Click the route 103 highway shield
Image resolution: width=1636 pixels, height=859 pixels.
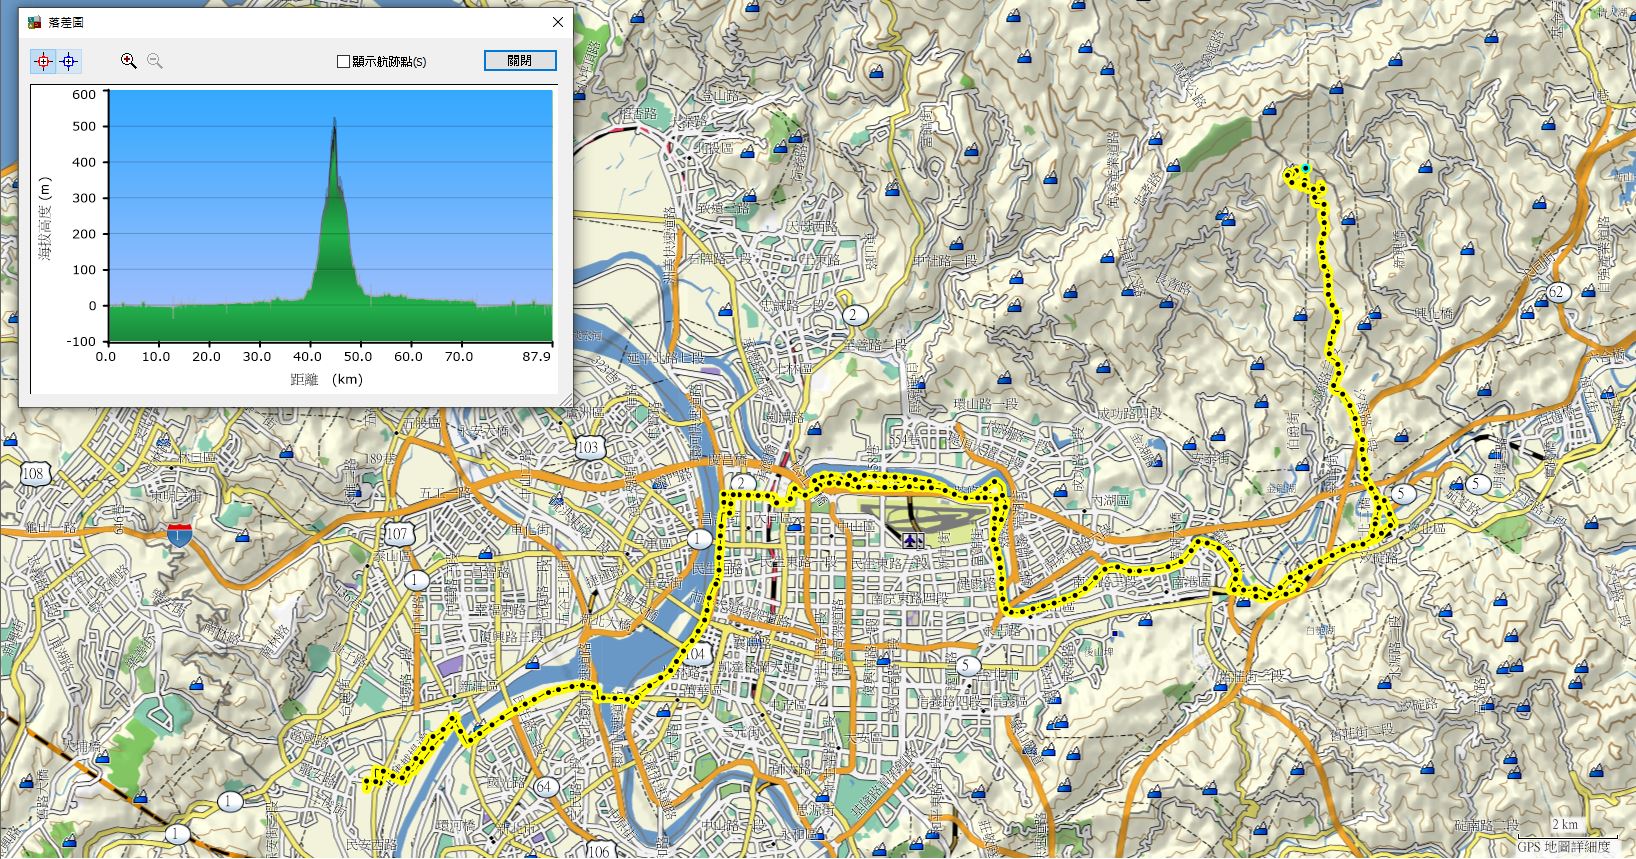(589, 447)
